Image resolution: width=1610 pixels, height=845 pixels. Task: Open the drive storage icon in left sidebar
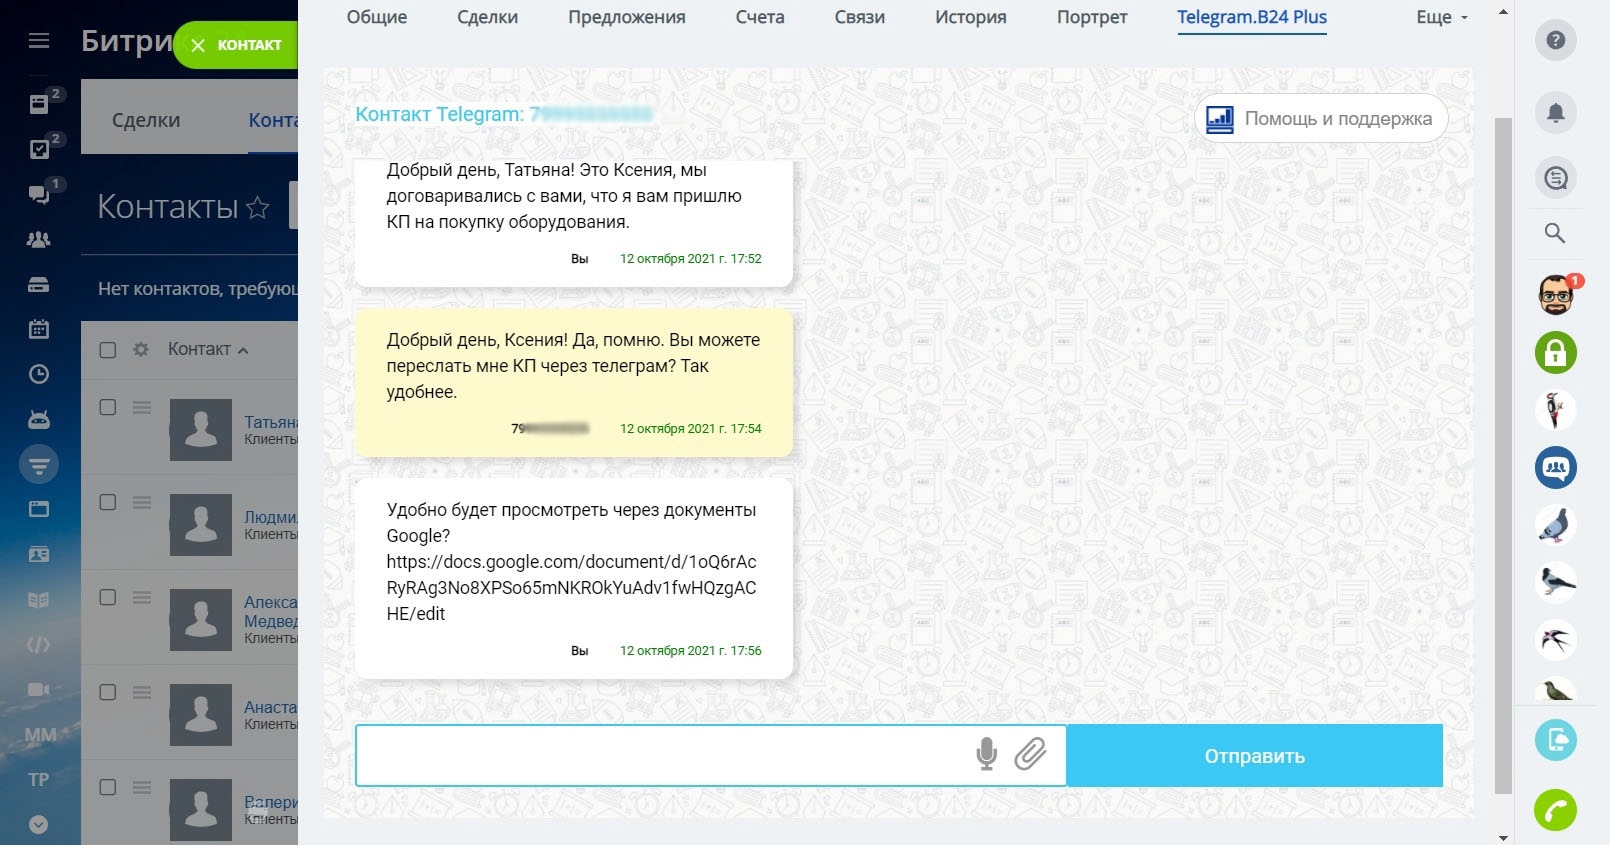click(x=39, y=285)
